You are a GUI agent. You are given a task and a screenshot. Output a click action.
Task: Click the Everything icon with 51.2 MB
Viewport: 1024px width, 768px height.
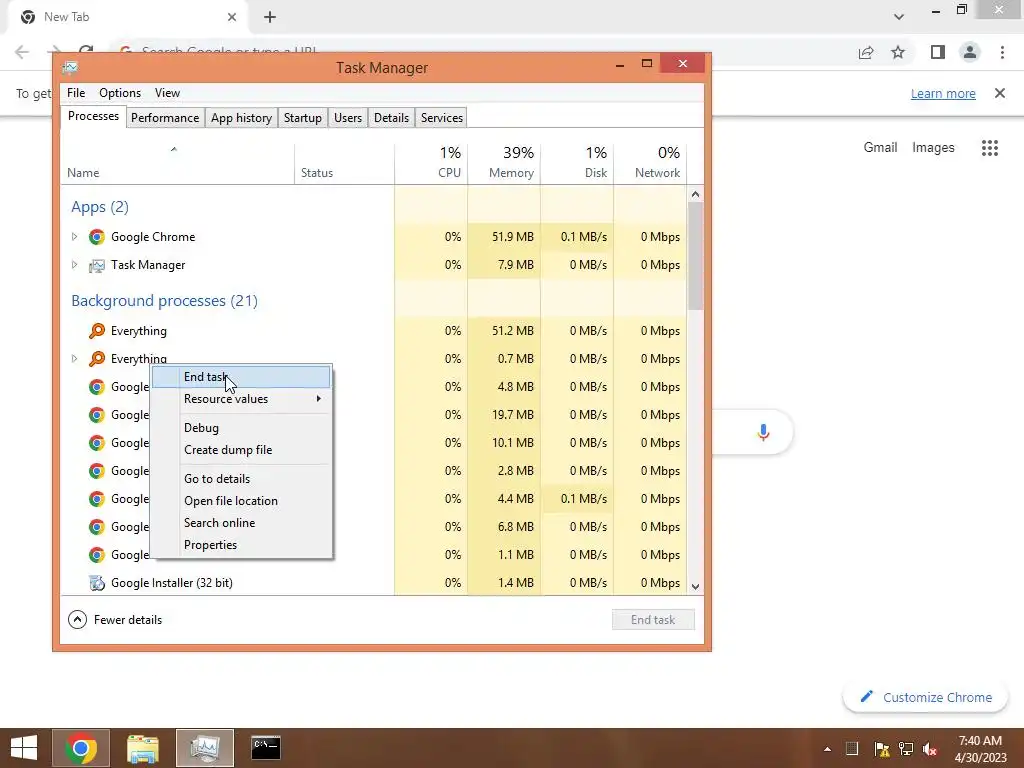pyautogui.click(x=97, y=331)
